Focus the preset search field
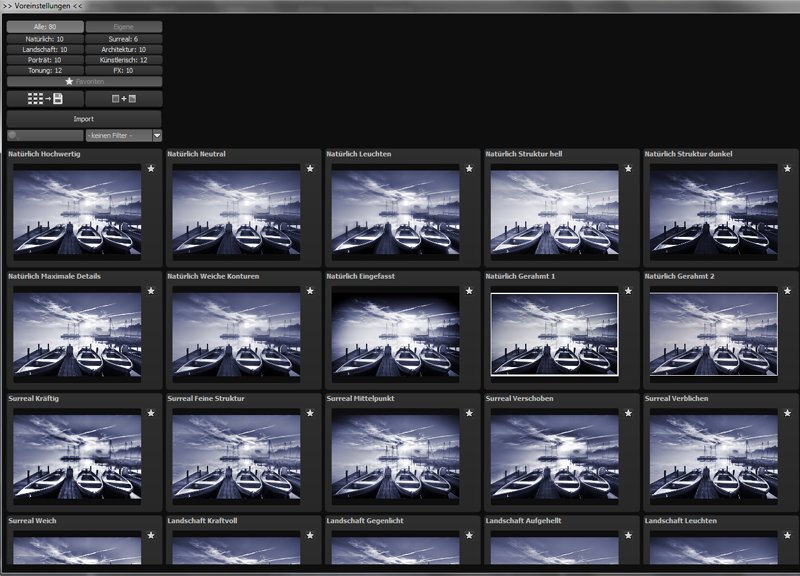 [x=45, y=136]
